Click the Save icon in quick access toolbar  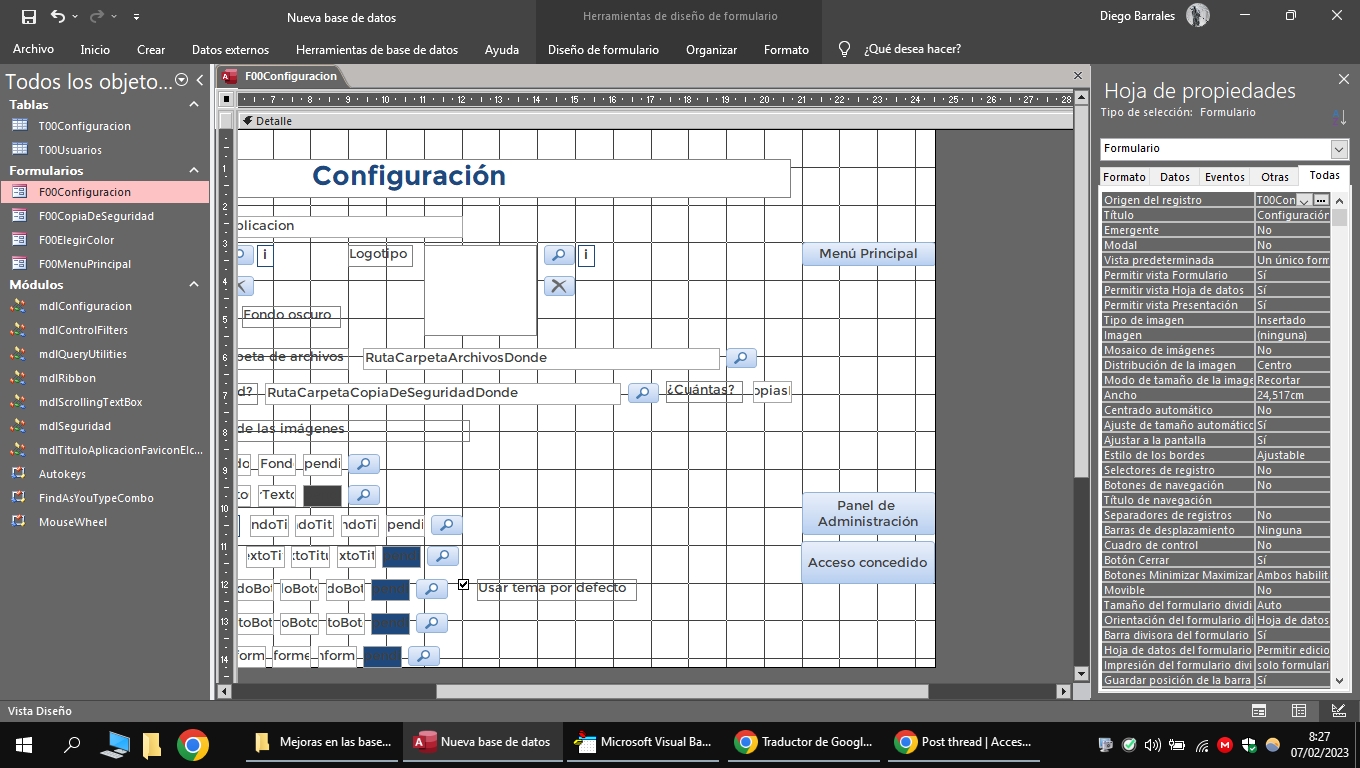point(28,16)
